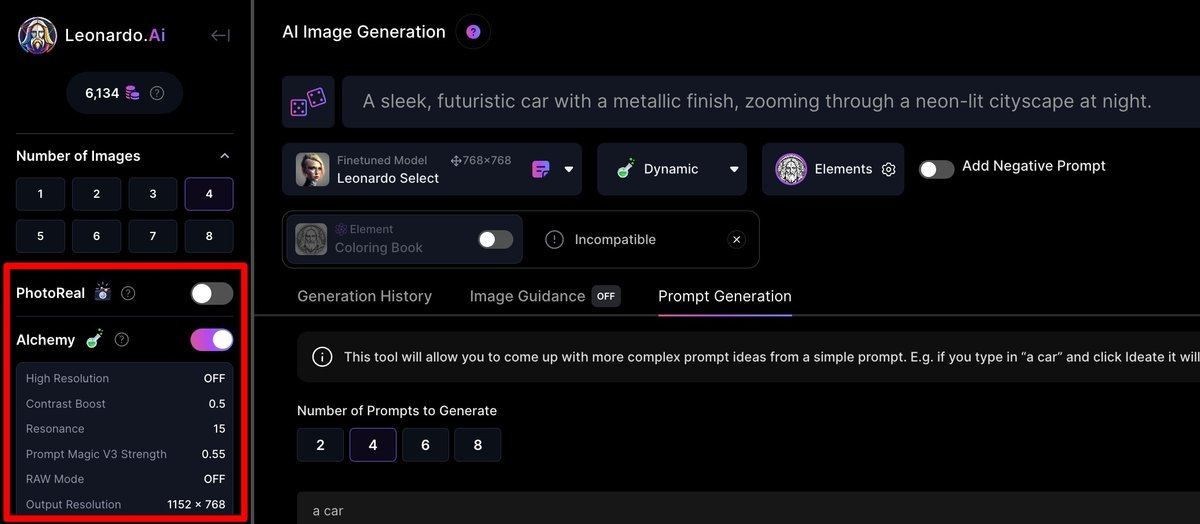Enable the PhotoReal toggle

pos(211,293)
